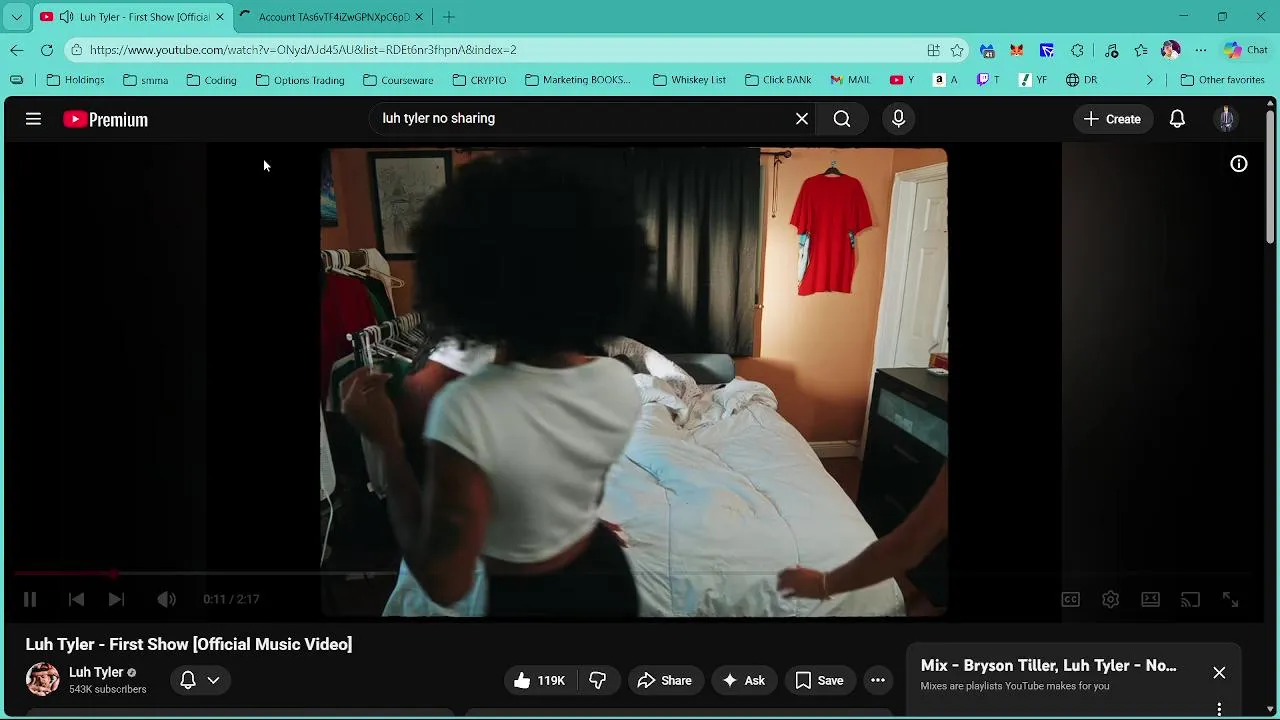The height and width of the screenshot is (720, 1280).
Task: Expand the tab actions chevron menu
Action: pyautogui.click(x=16, y=17)
